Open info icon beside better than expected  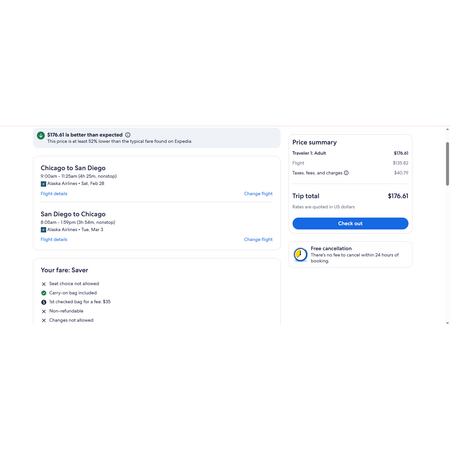tap(128, 135)
